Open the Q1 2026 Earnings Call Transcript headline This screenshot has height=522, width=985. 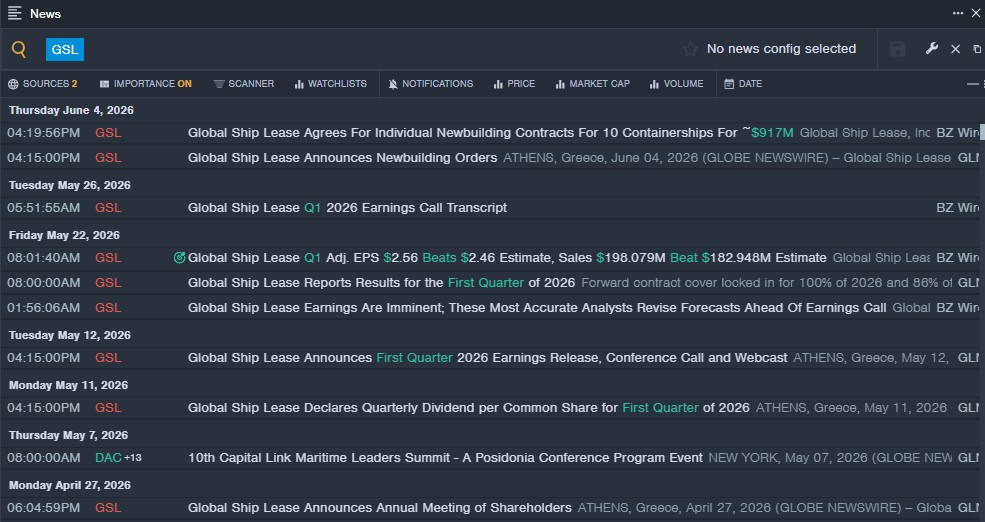[x=347, y=207]
